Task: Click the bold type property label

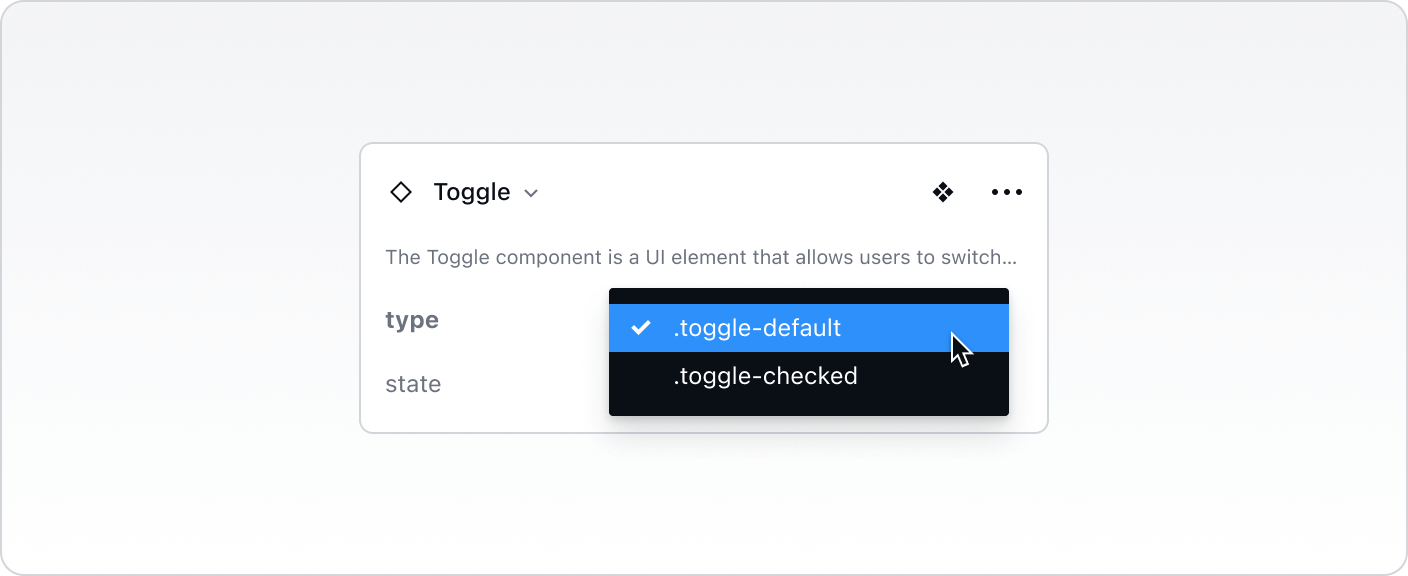Action: click(x=412, y=320)
